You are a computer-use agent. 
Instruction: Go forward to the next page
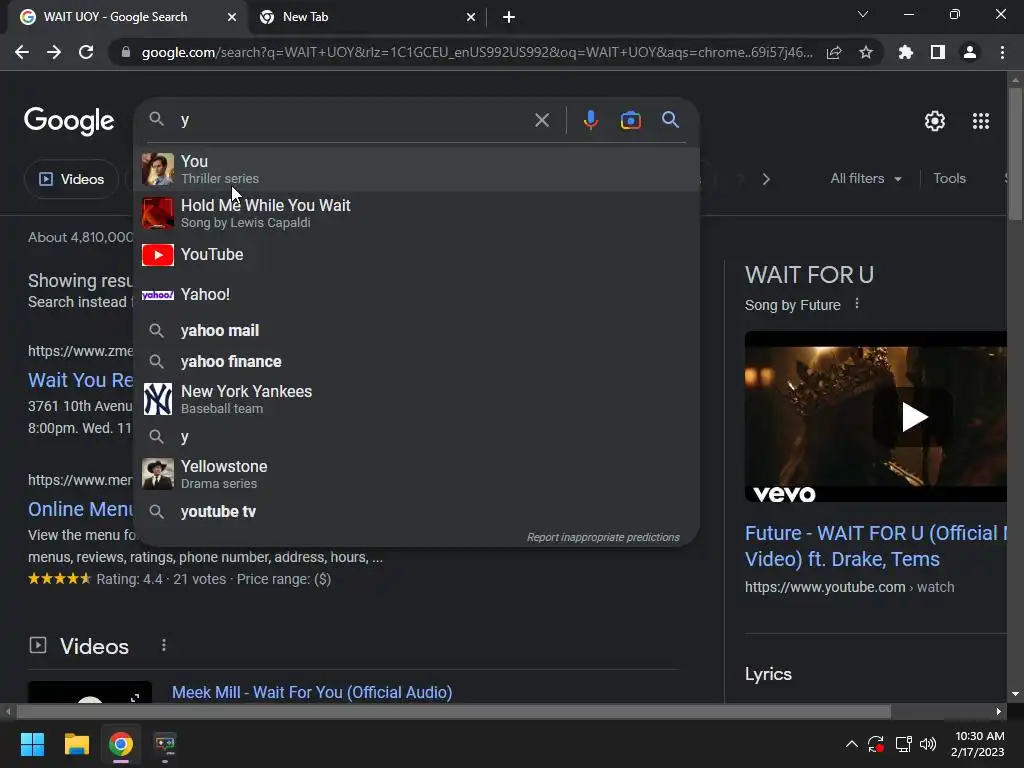click(54, 52)
